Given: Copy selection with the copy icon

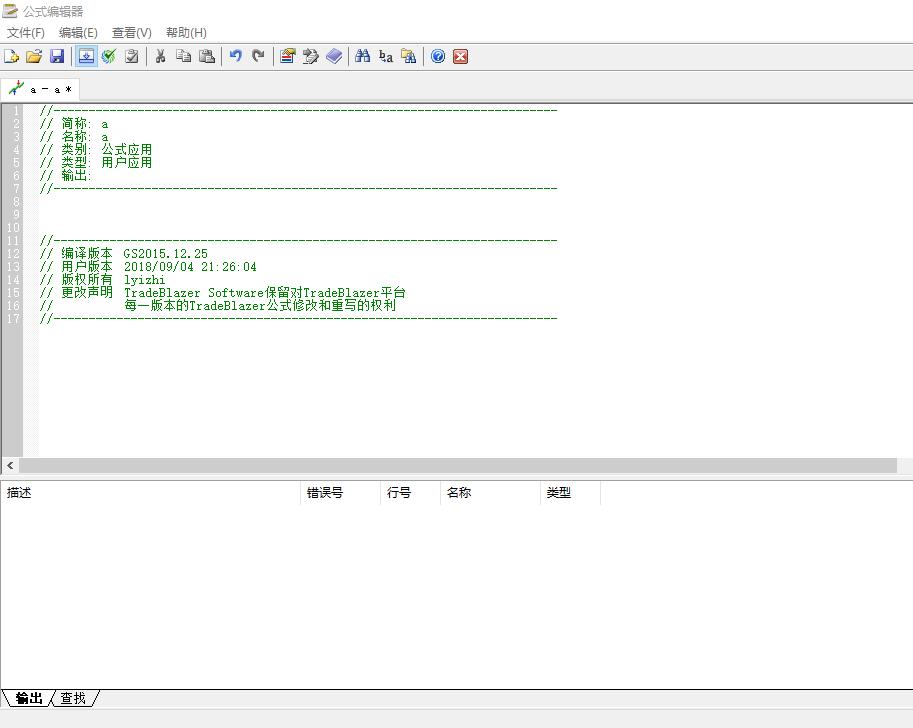Looking at the screenshot, I should coord(184,56).
